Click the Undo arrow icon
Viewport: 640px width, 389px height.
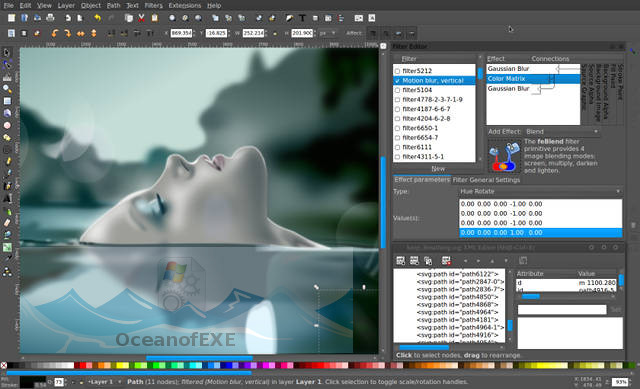(97, 18)
